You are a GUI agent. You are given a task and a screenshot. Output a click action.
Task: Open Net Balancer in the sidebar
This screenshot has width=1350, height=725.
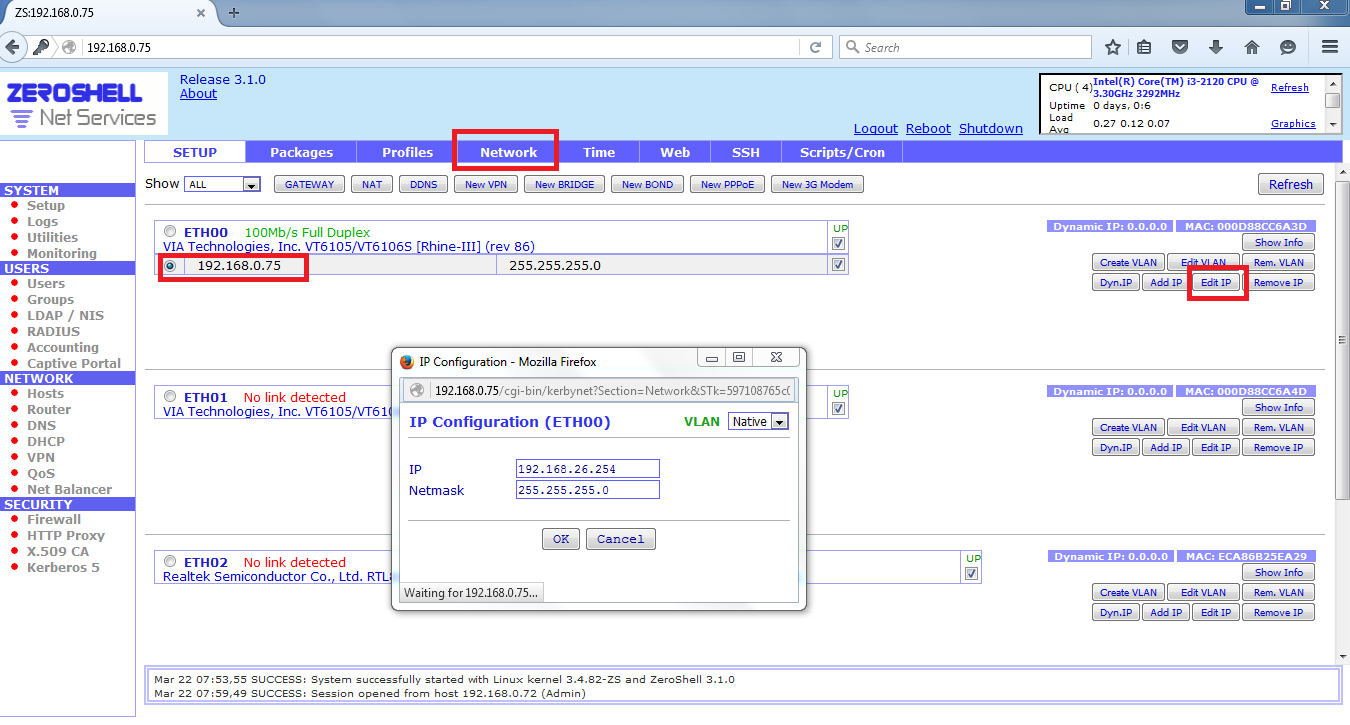pyautogui.click(x=70, y=489)
